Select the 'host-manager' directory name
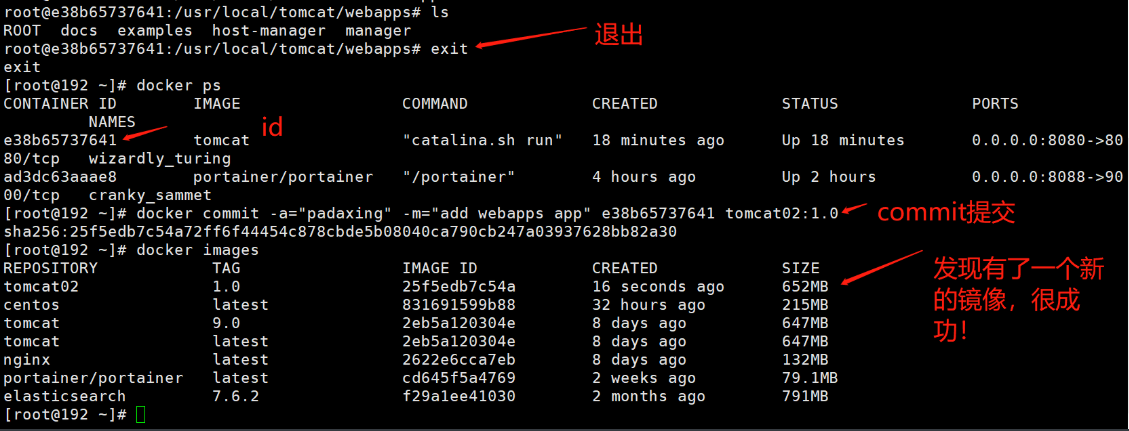Viewport: 1129px width, 431px height. [269, 31]
